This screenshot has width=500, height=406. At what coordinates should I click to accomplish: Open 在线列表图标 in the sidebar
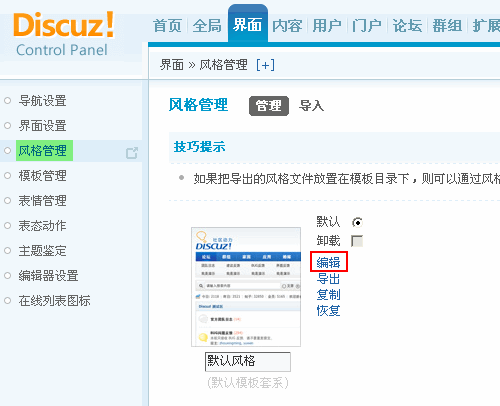point(54,301)
